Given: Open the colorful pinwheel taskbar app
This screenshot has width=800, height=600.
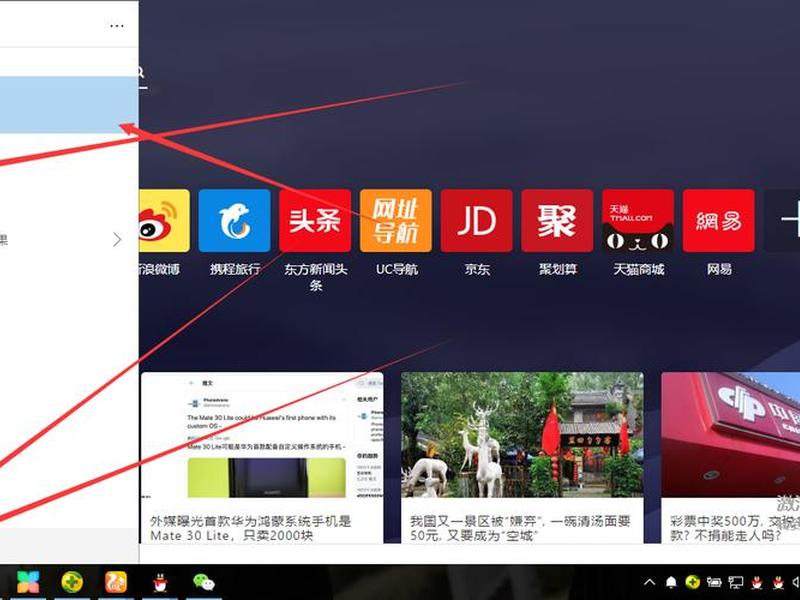Looking at the screenshot, I should click(x=28, y=582).
